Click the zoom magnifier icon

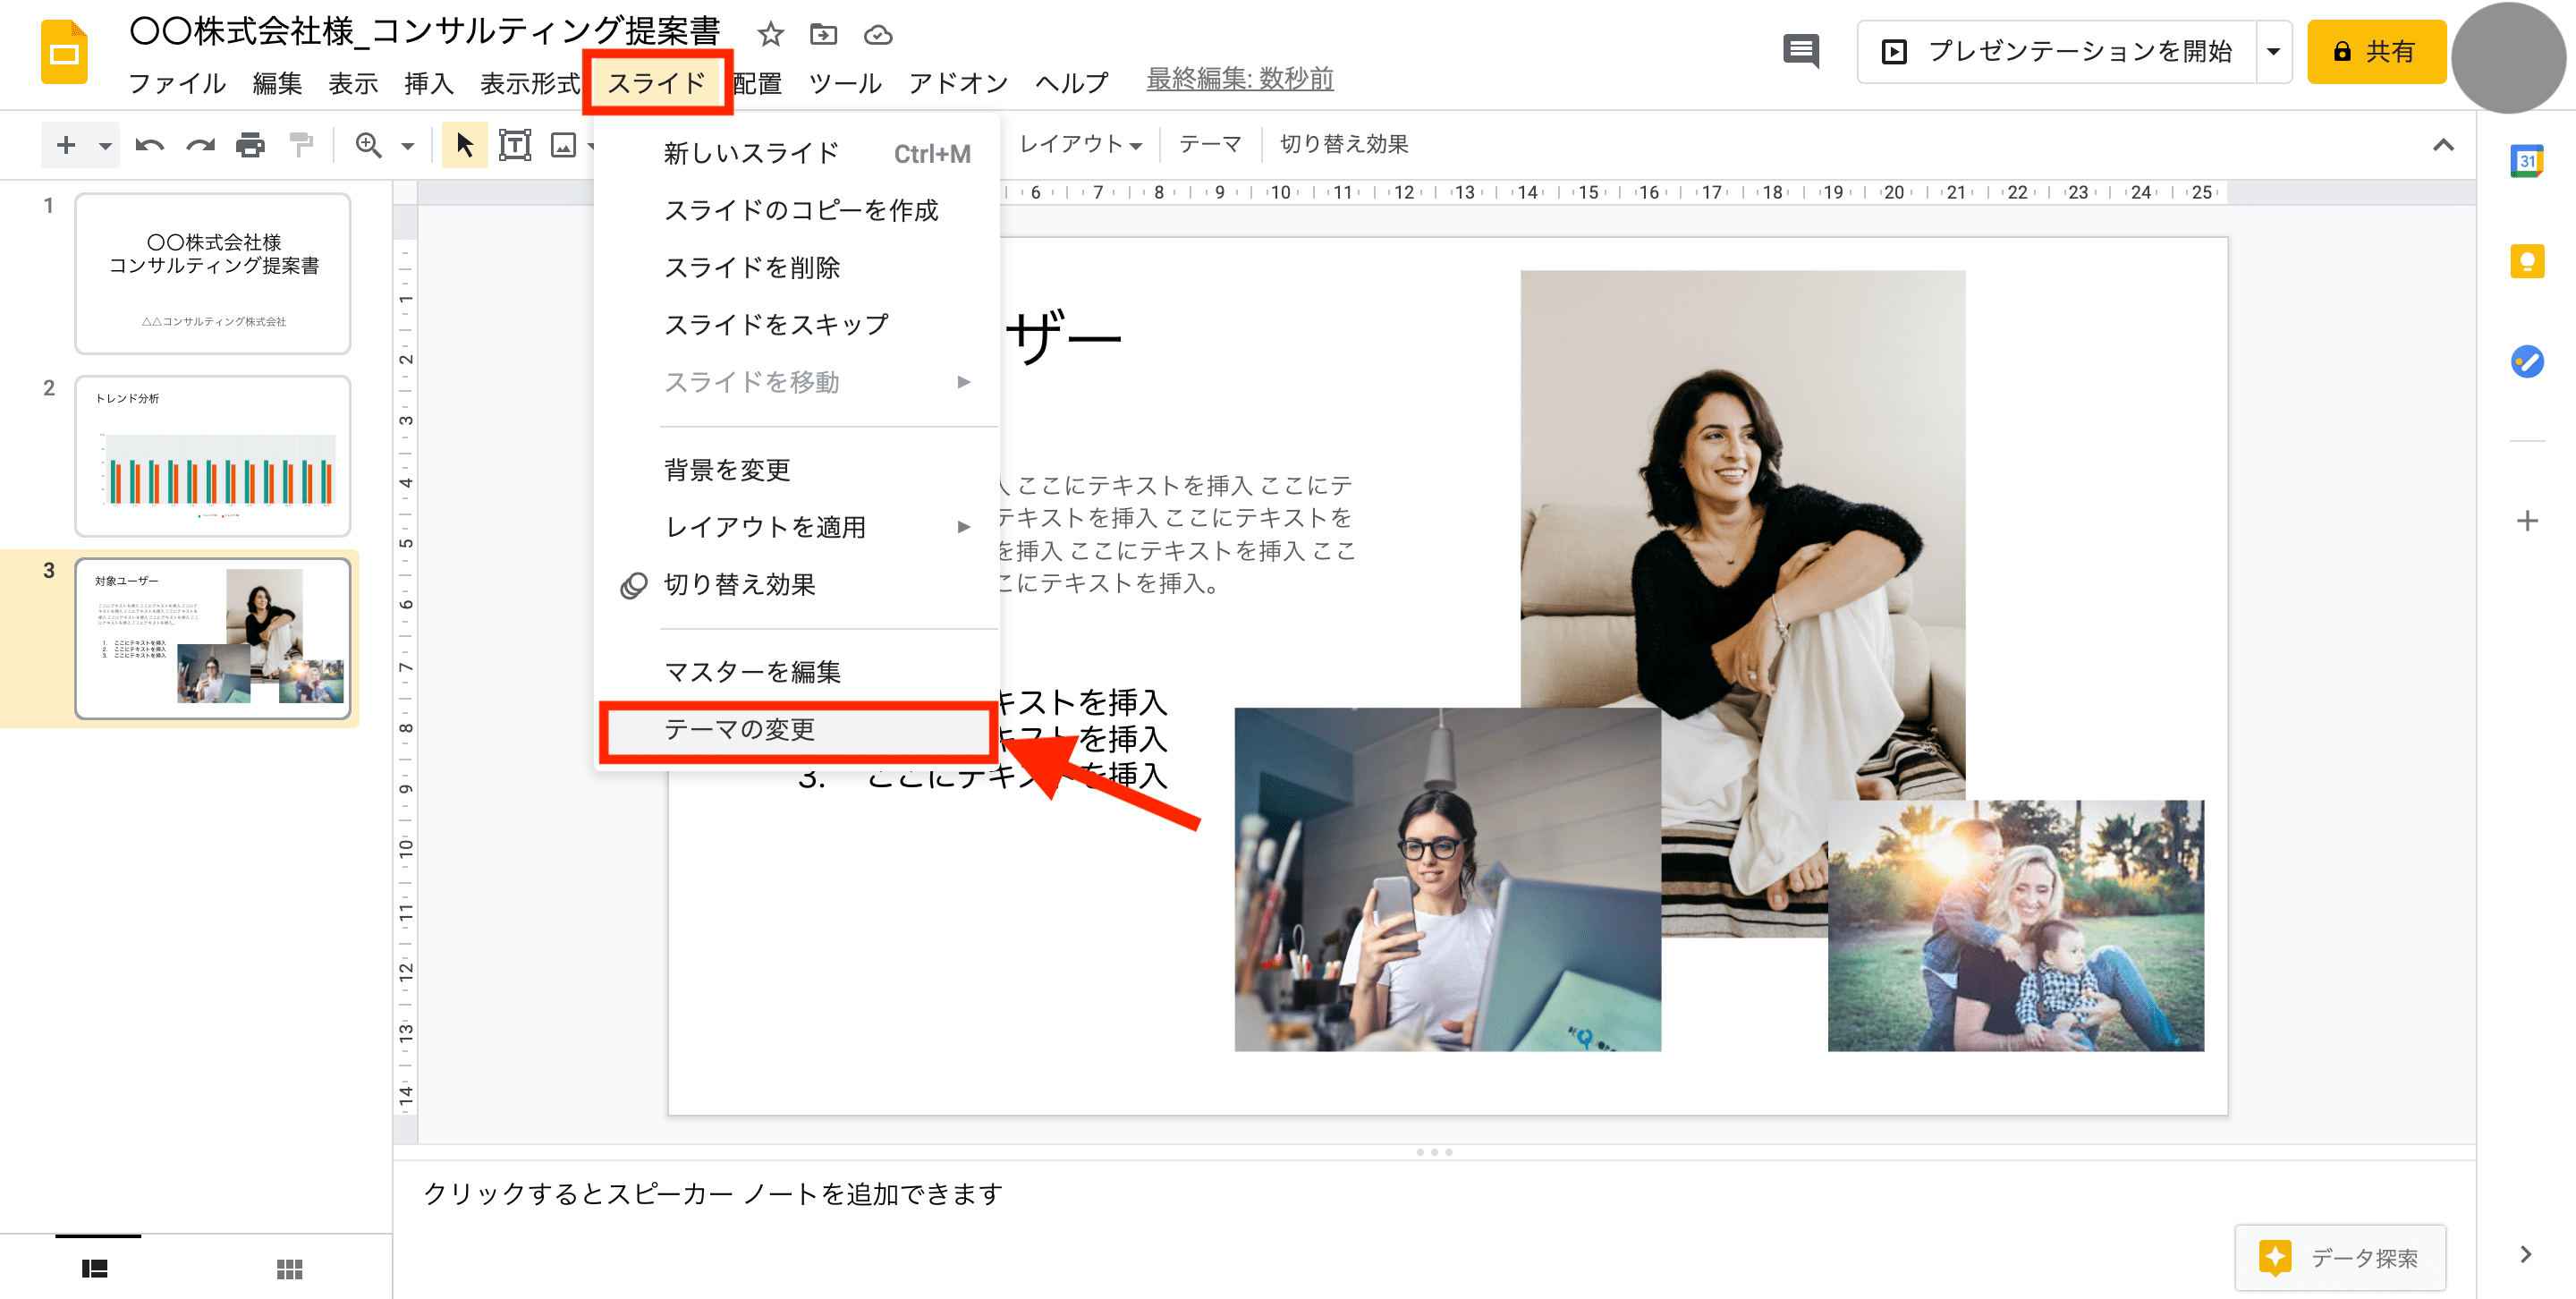pyautogui.click(x=369, y=146)
